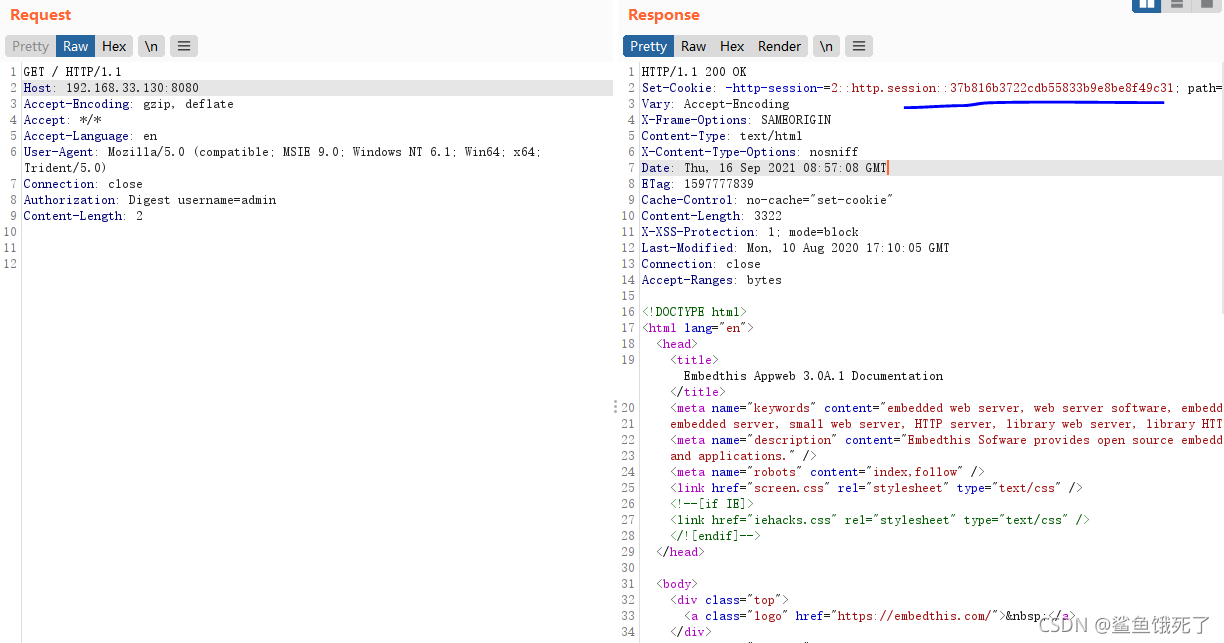Click the 'Vary: Accept-Encoding' response header
The width and height of the screenshot is (1224, 643).
(715, 104)
